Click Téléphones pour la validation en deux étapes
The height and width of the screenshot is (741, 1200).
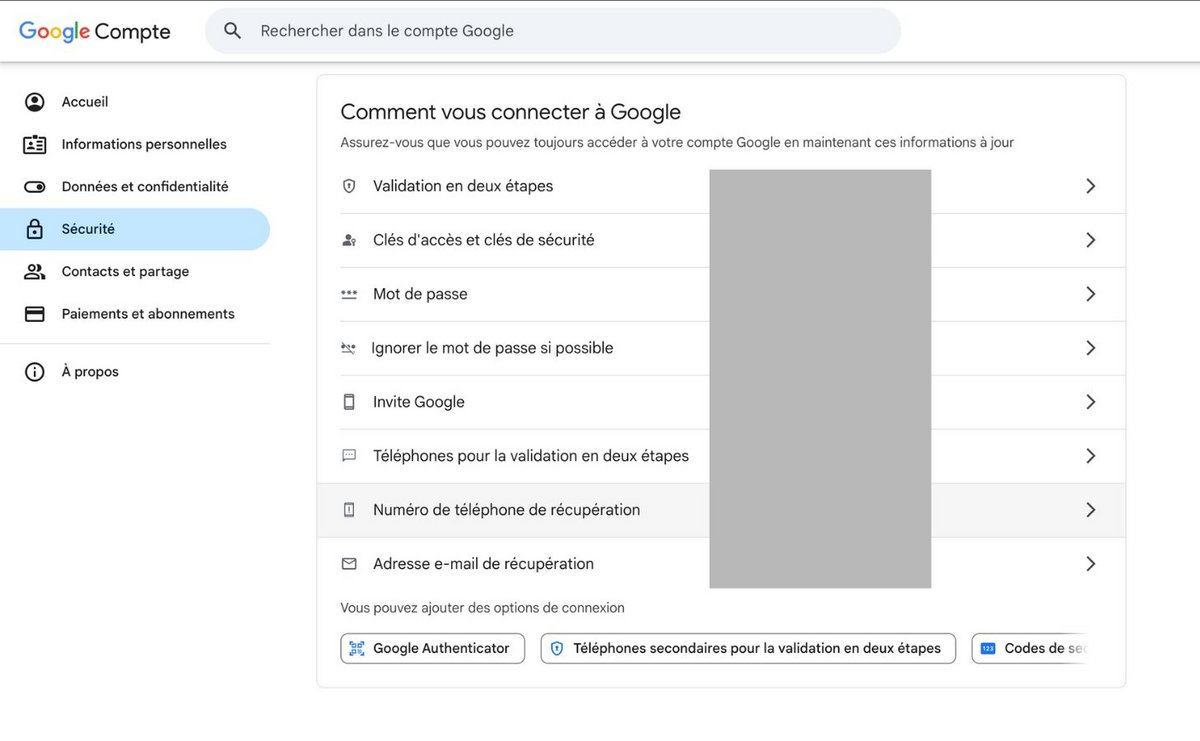(x=531, y=456)
